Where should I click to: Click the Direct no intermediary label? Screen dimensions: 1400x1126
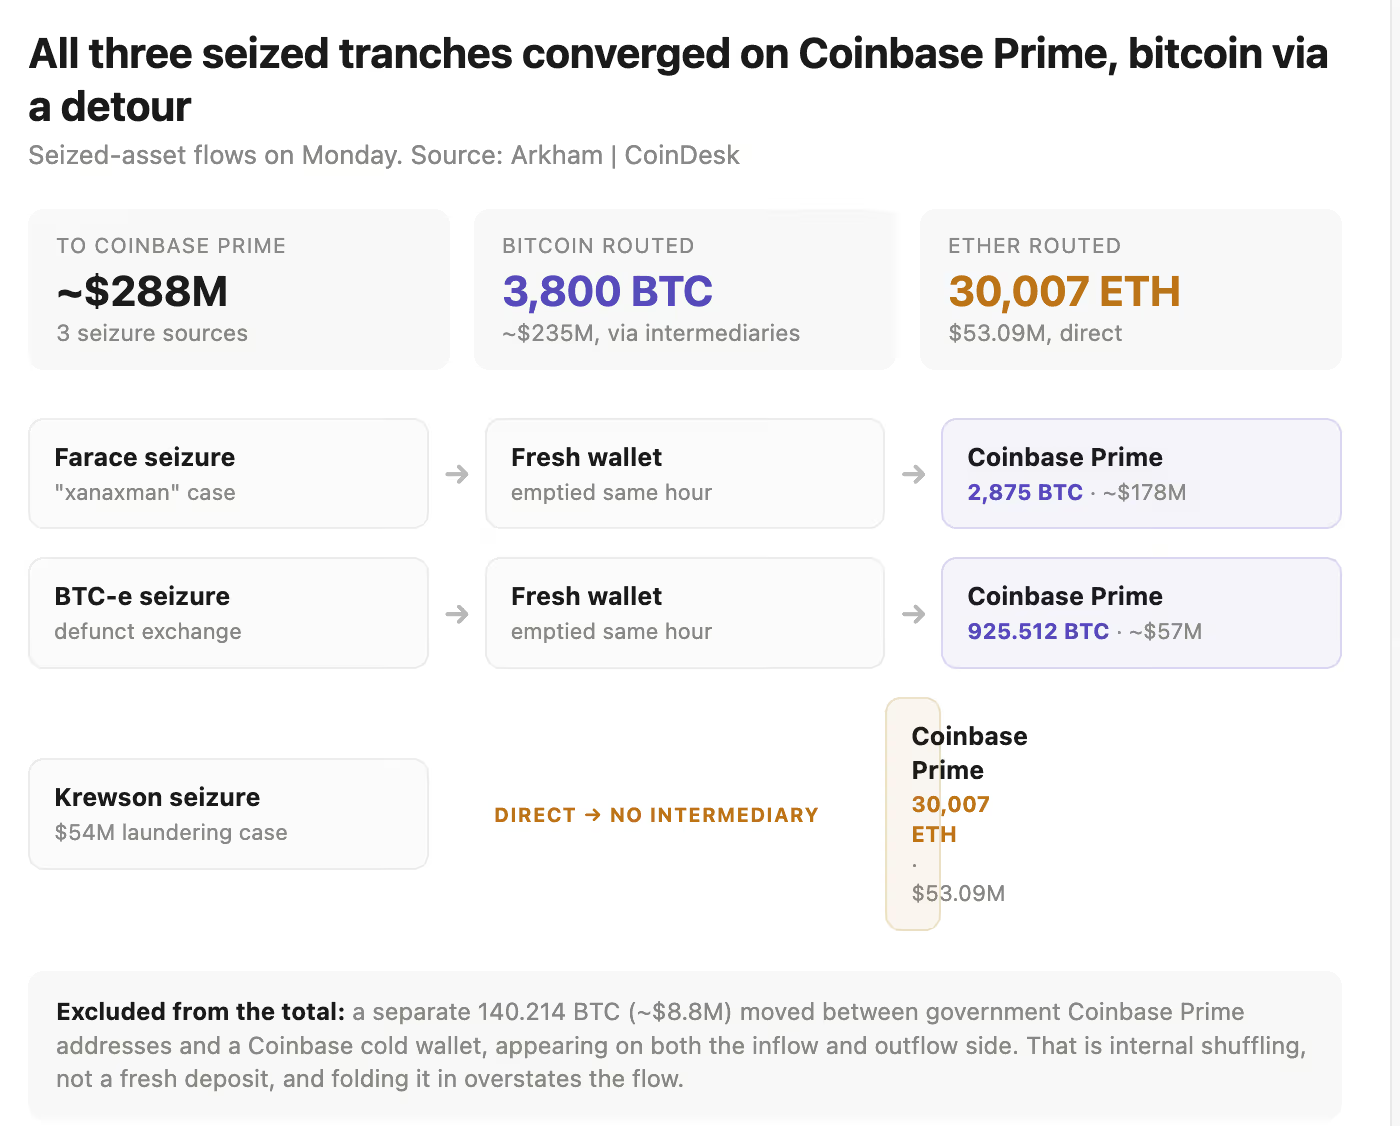point(656,815)
